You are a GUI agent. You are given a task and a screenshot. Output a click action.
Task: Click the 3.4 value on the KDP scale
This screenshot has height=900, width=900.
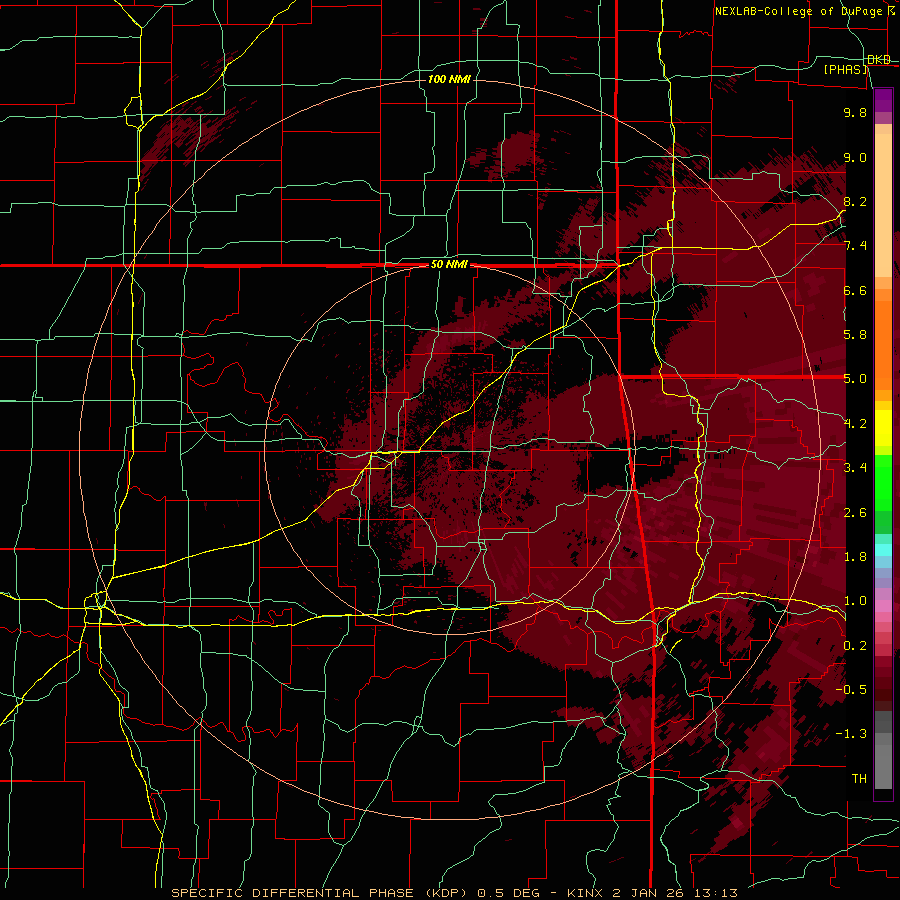[855, 468]
